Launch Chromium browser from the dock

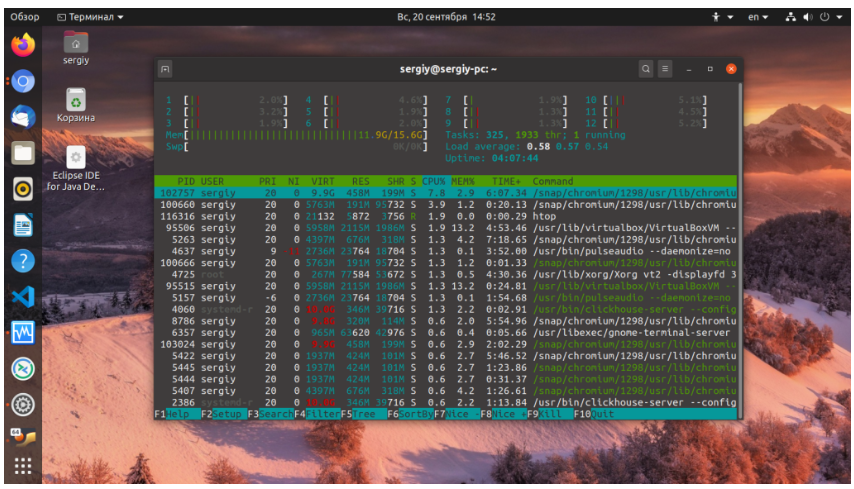(23, 82)
